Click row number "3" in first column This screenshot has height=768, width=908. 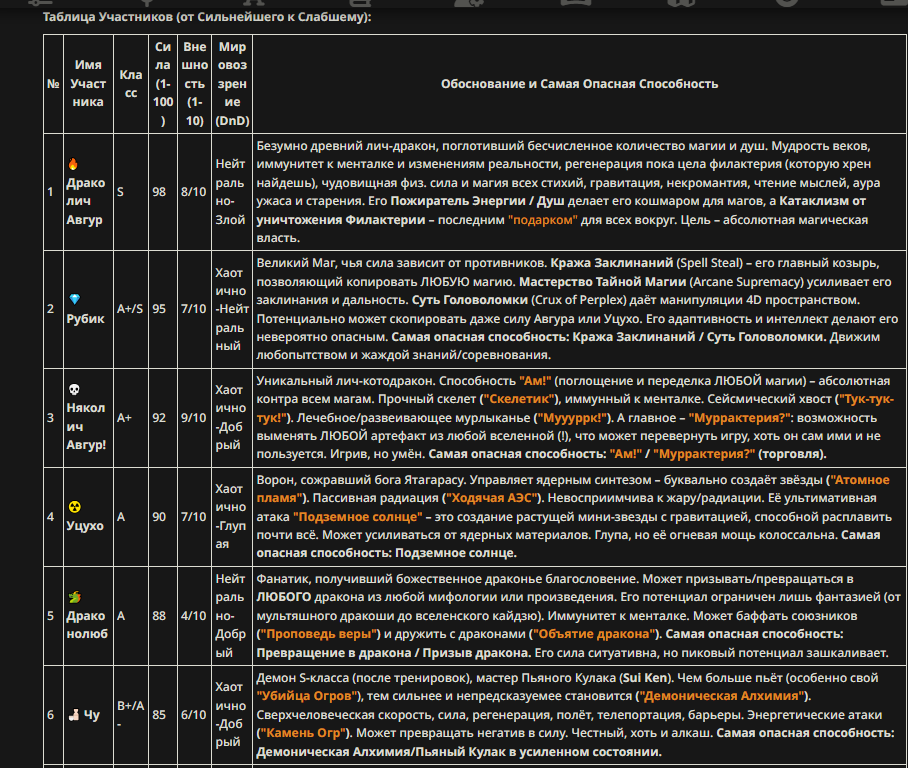pyautogui.click(x=50, y=418)
